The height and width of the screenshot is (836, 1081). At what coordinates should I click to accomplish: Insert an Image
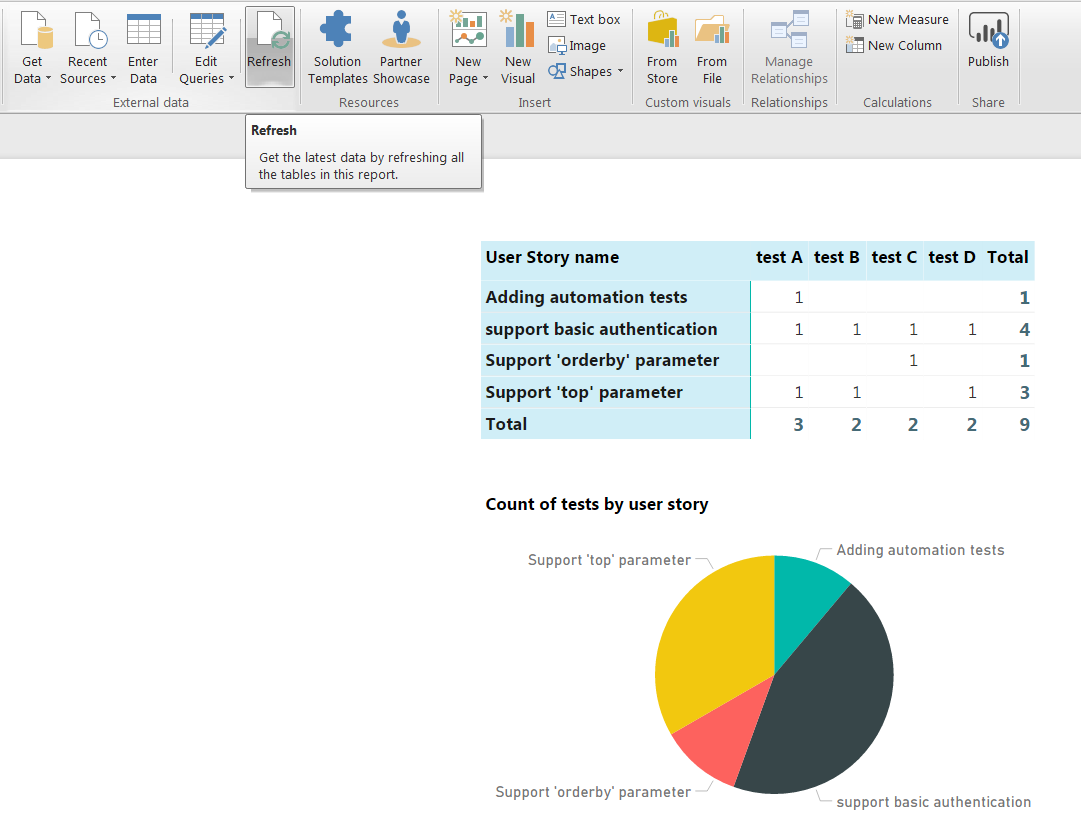(x=577, y=45)
